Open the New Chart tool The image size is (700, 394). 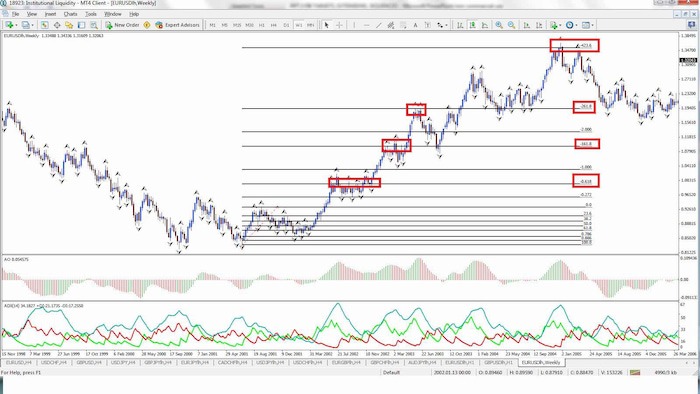9,25
